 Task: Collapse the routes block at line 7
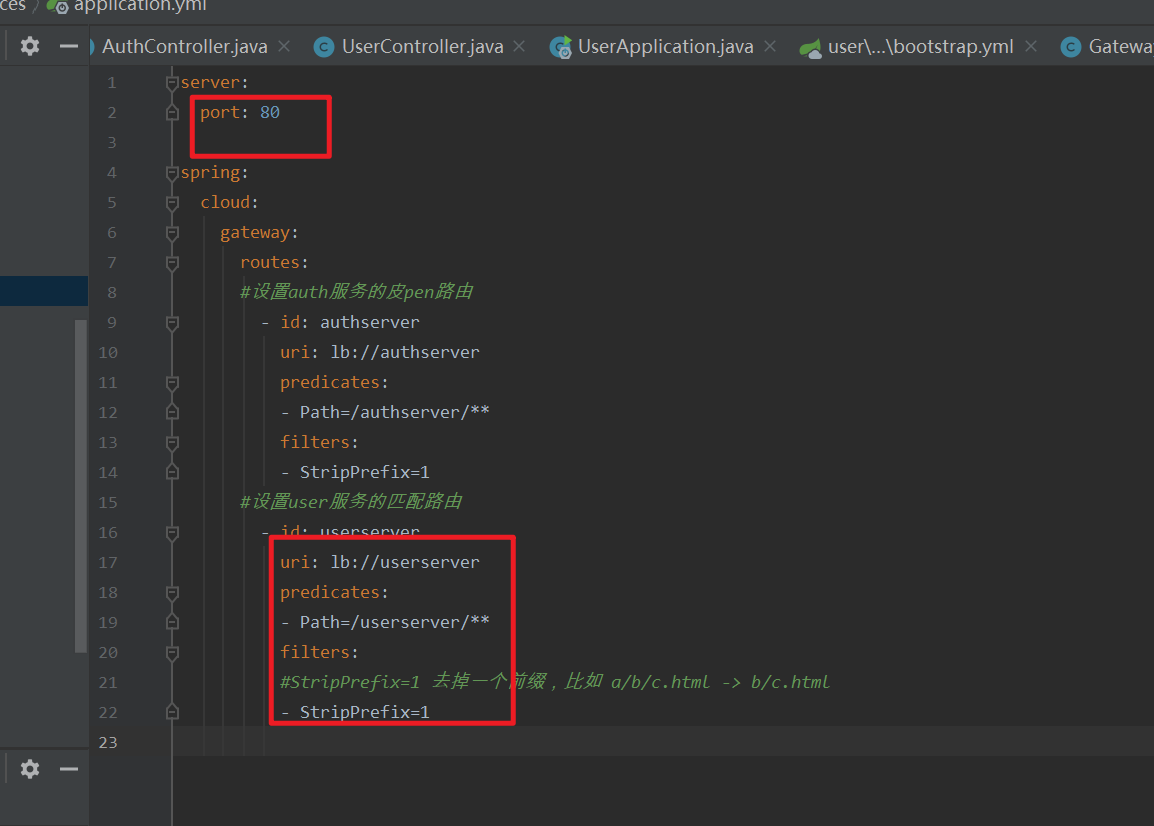coord(172,263)
